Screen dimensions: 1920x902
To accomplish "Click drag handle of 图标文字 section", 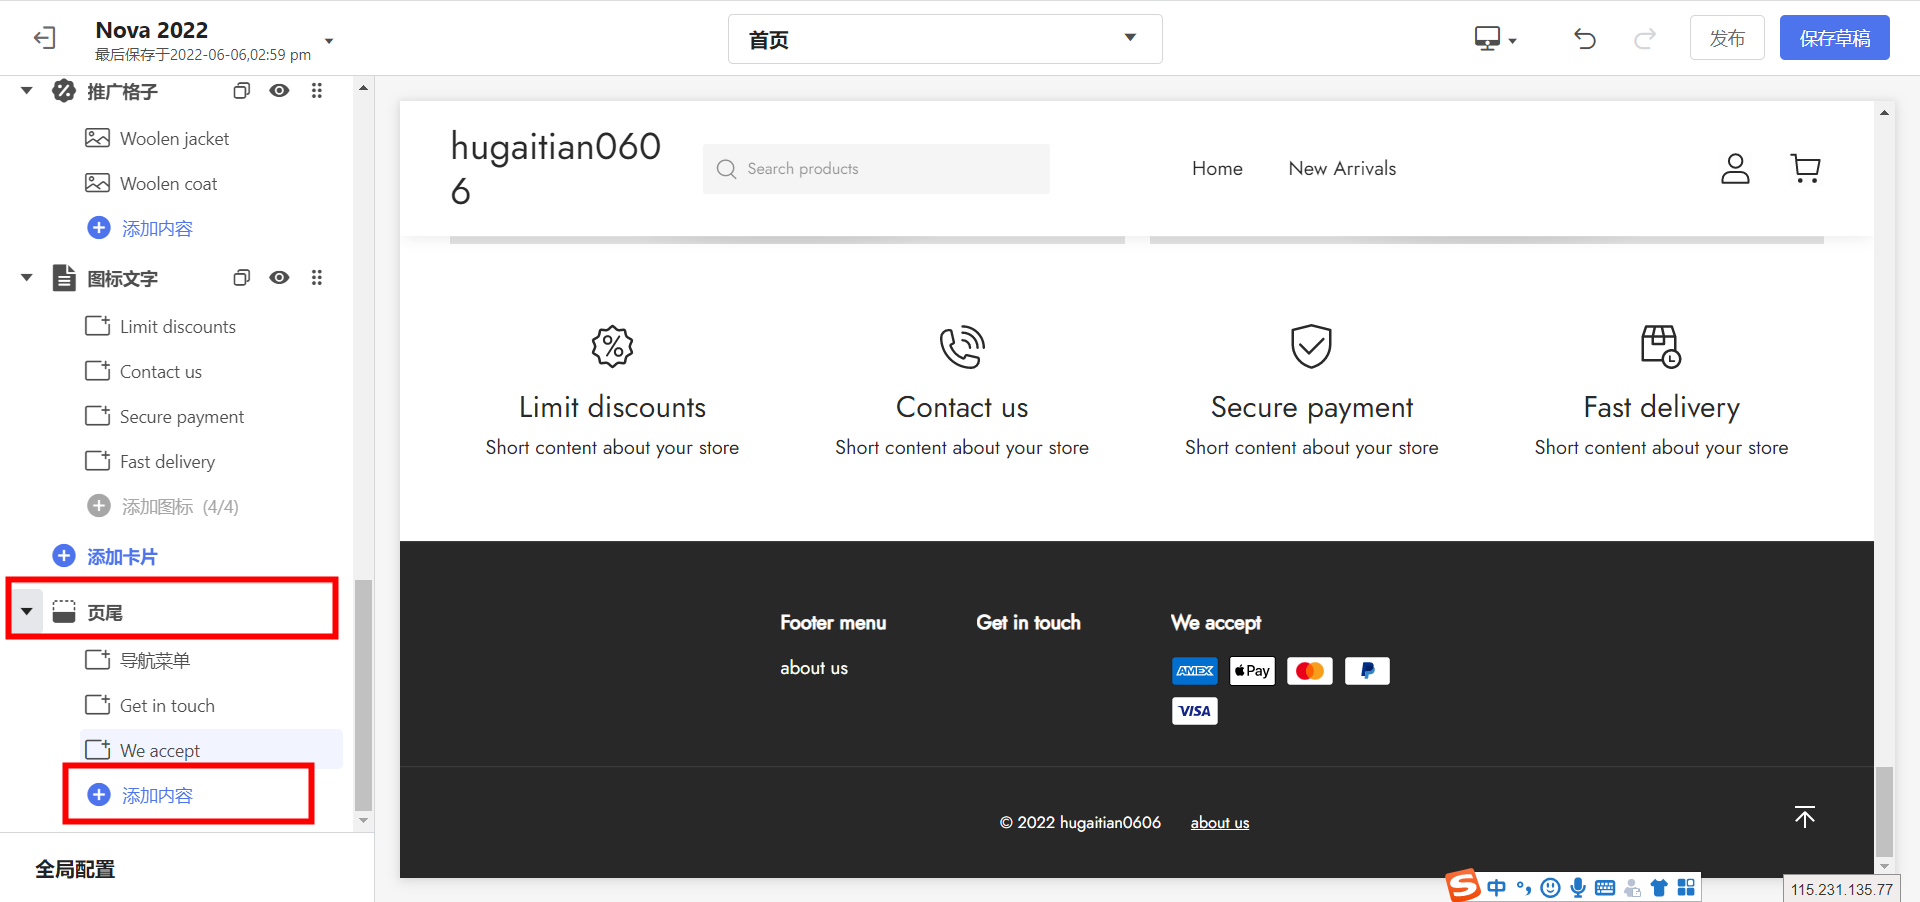I will [x=317, y=278].
